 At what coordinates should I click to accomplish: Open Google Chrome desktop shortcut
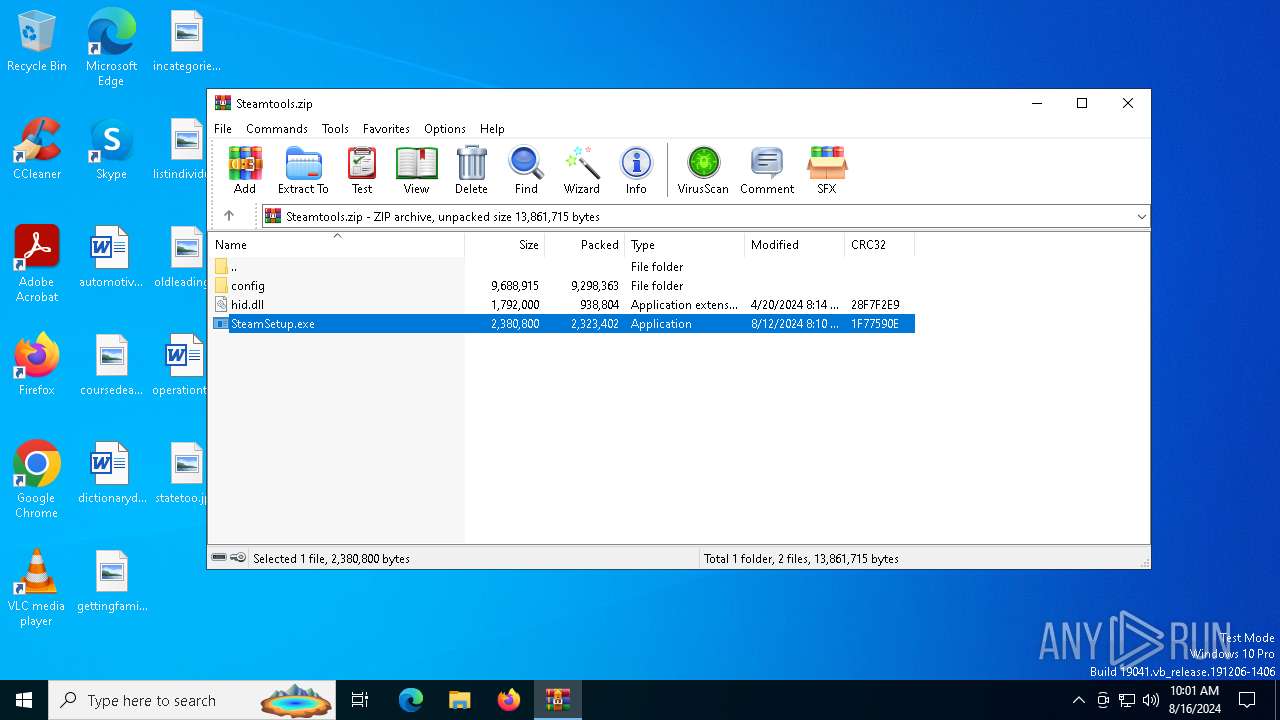pyautogui.click(x=37, y=480)
